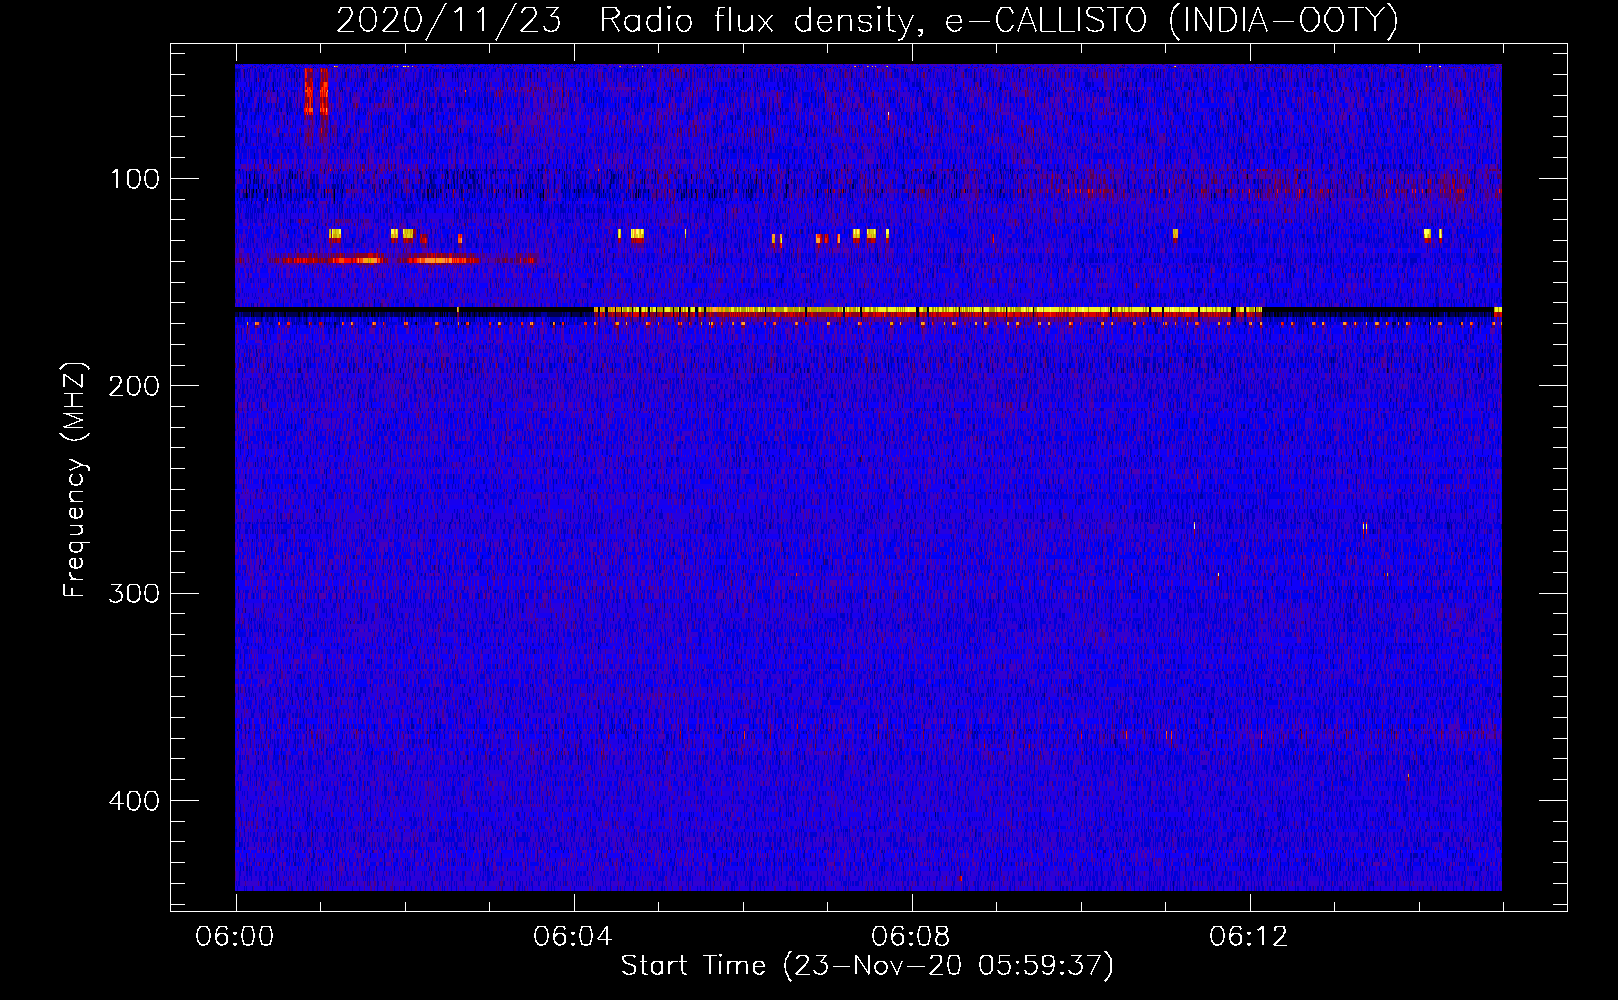Screen dimensions: 1618x1000
Task: Click the 06:12 time tick label
Action: point(1249,937)
